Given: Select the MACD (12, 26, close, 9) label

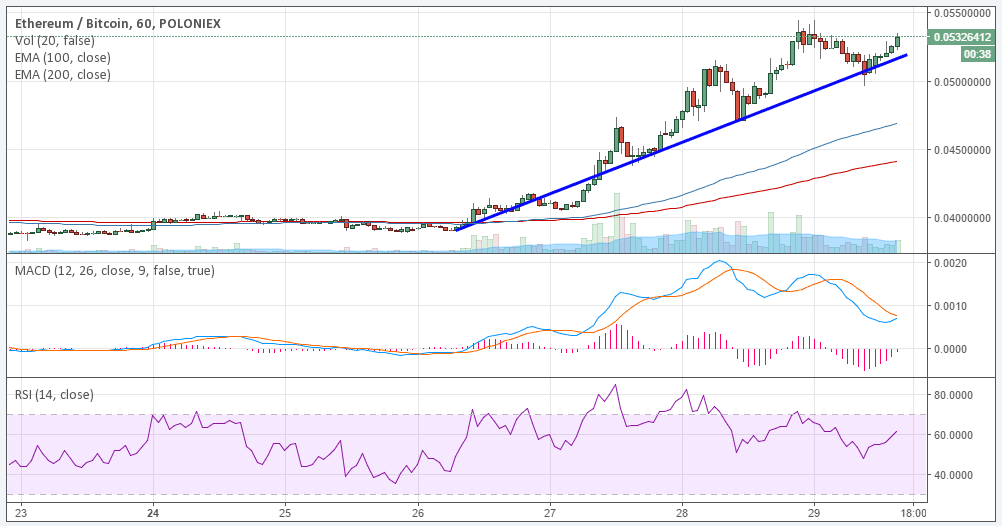Looking at the screenshot, I should 114,270.
